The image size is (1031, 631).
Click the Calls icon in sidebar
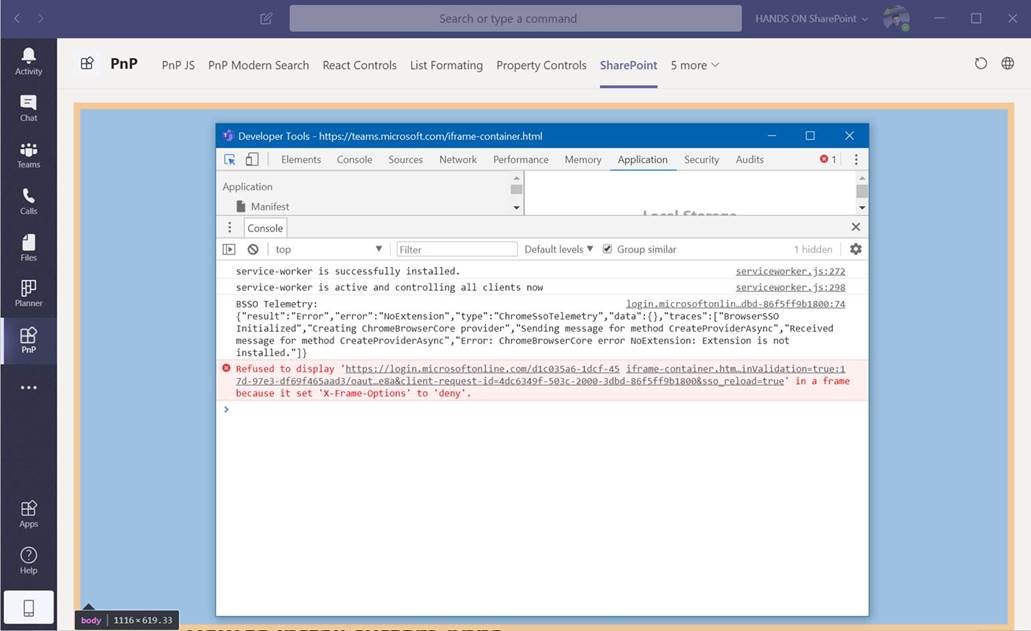pos(28,200)
